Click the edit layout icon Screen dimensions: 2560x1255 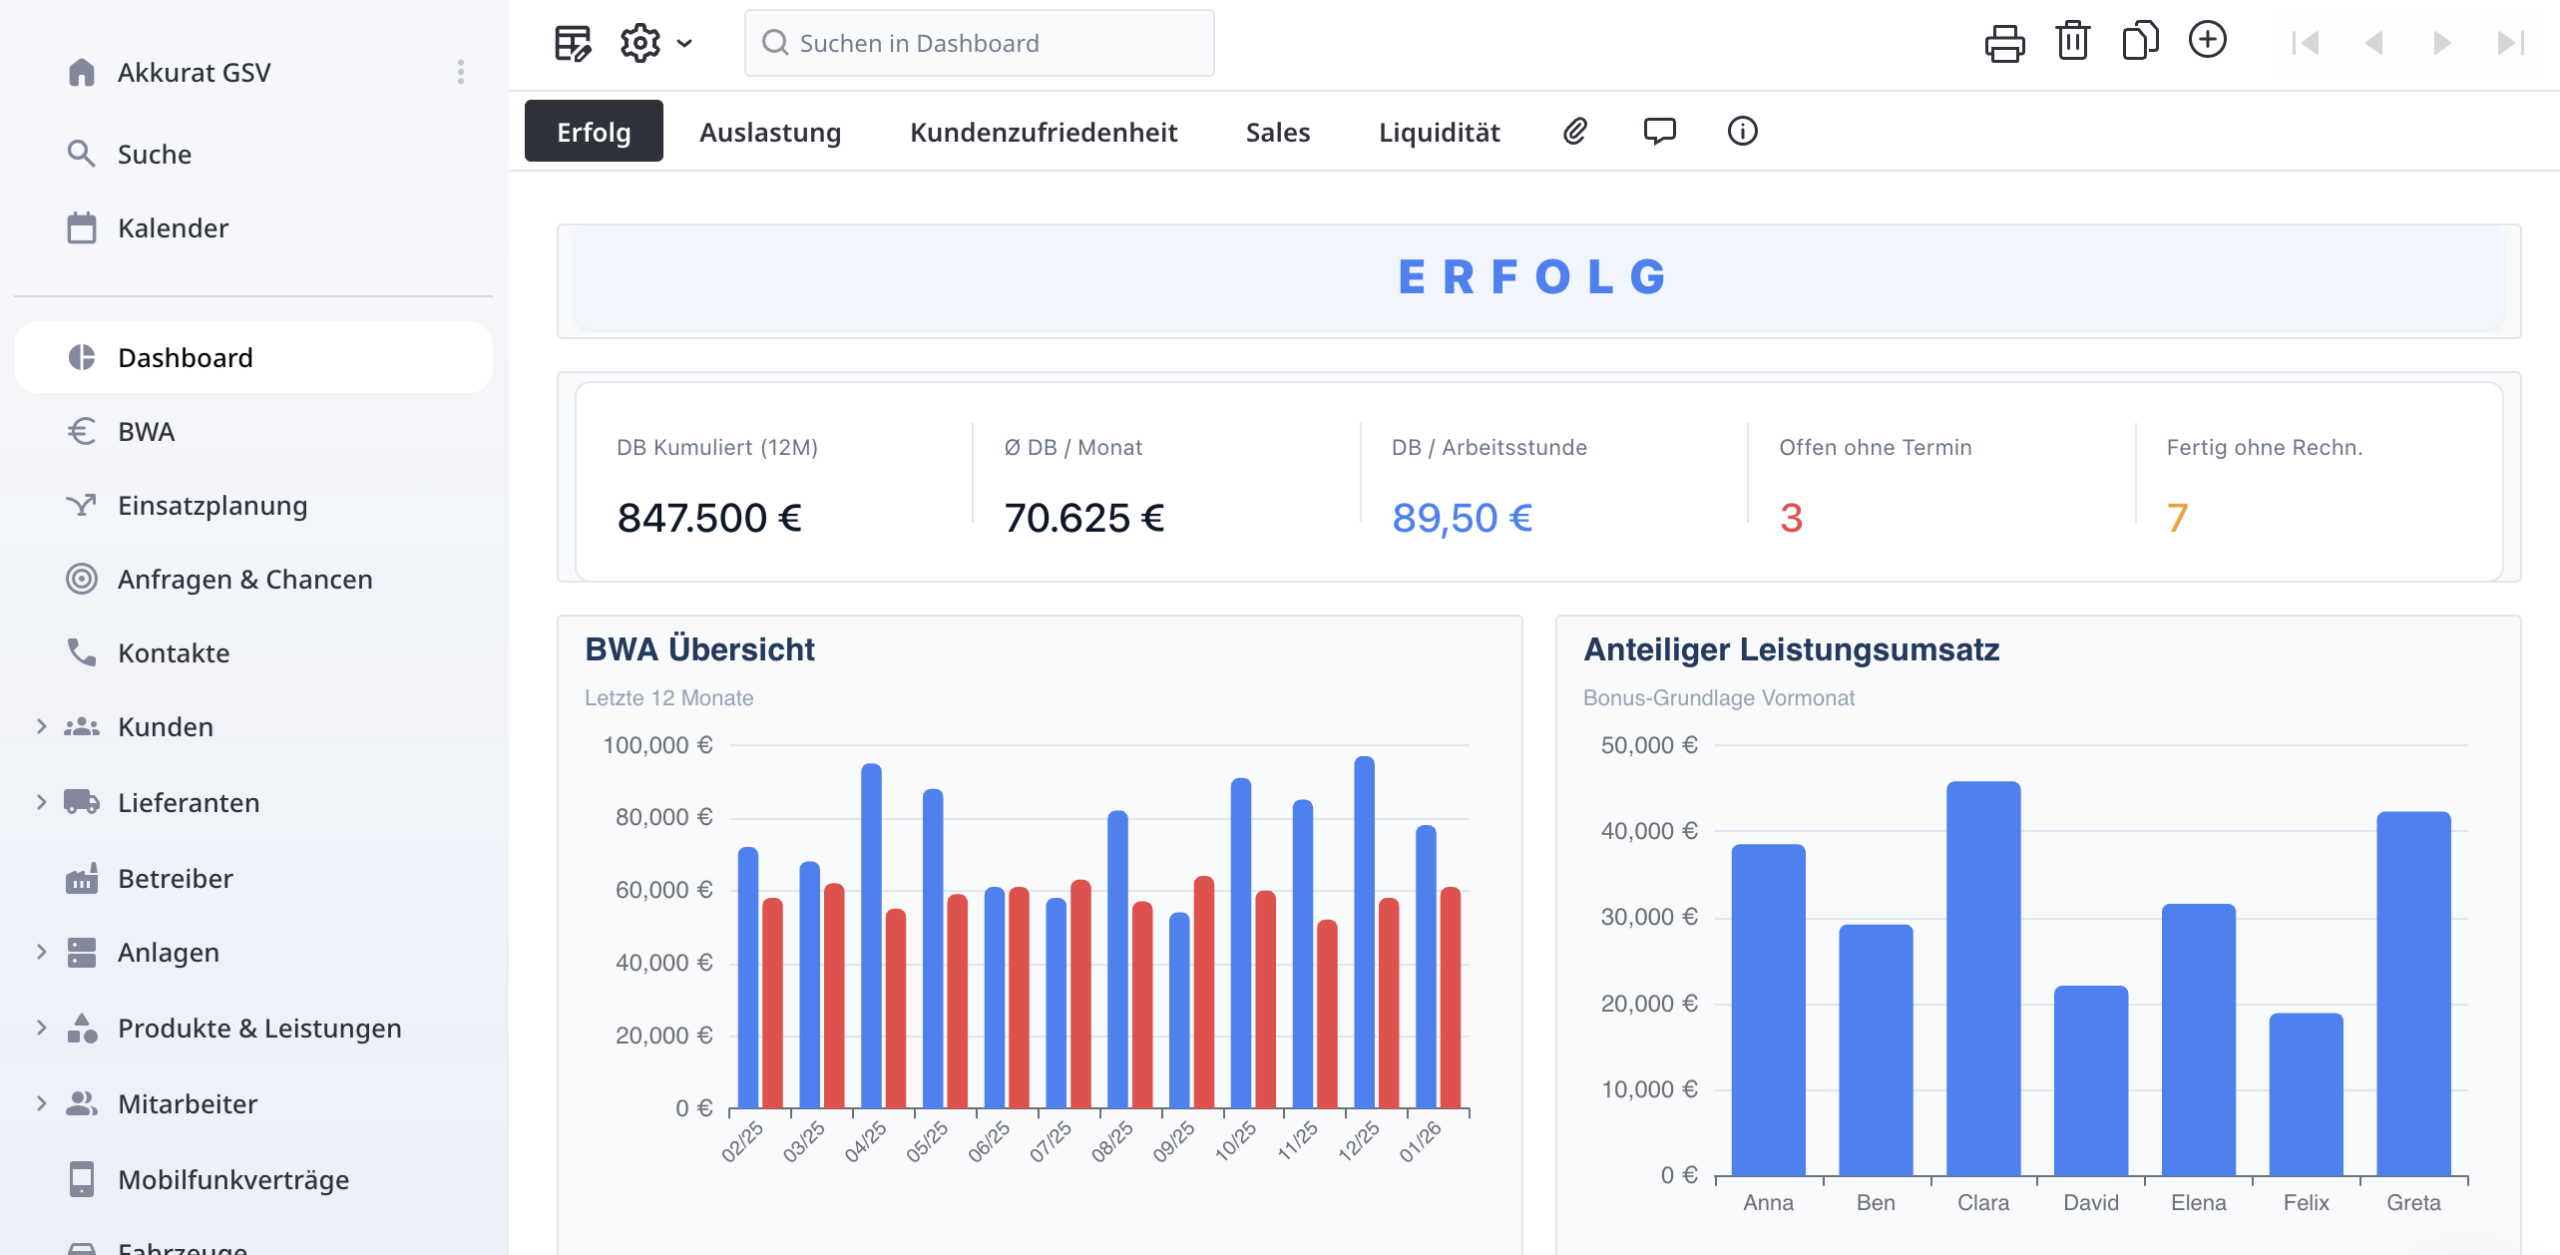(x=573, y=43)
